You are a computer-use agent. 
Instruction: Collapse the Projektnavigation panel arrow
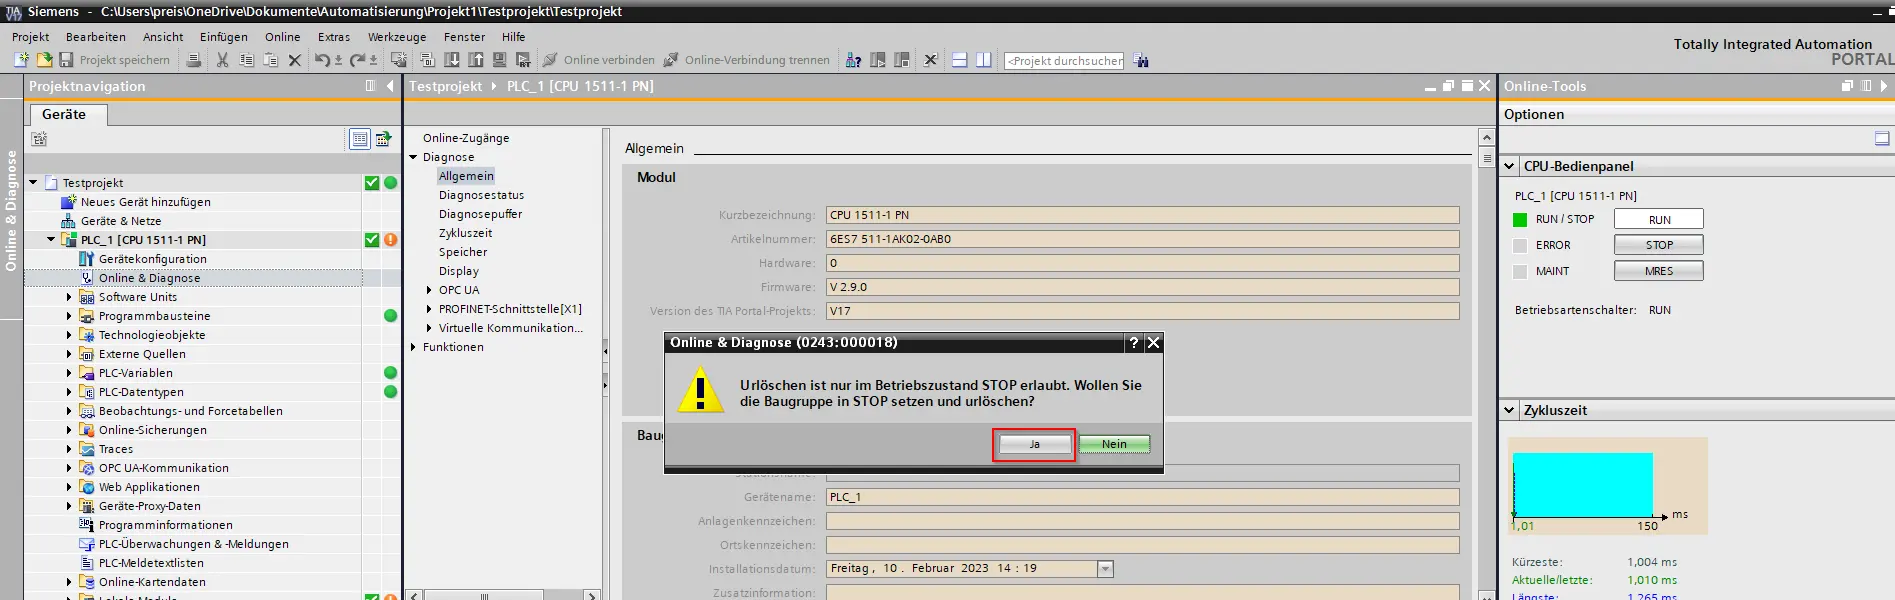(x=390, y=86)
